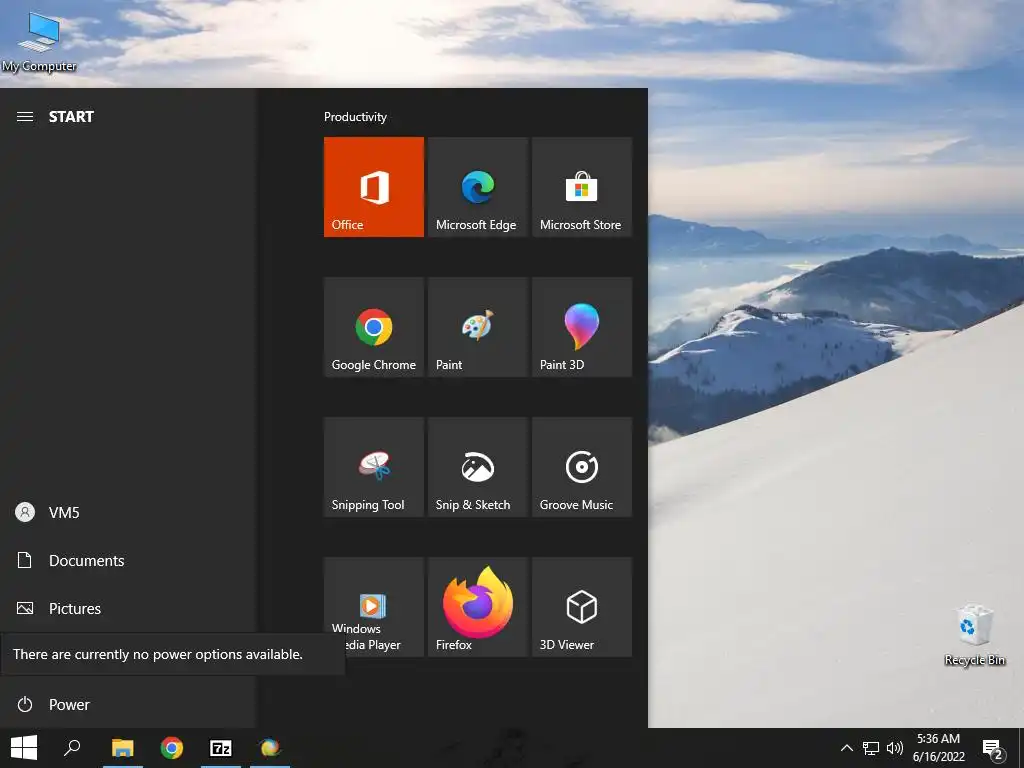Click the rightmost colorful taskbar app icon

(x=270, y=748)
